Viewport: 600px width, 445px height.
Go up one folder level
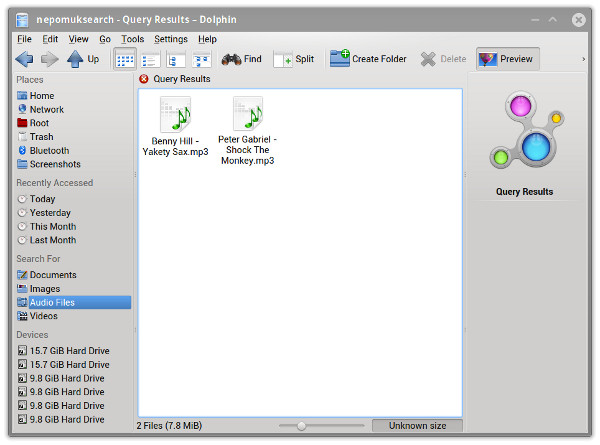coord(83,59)
